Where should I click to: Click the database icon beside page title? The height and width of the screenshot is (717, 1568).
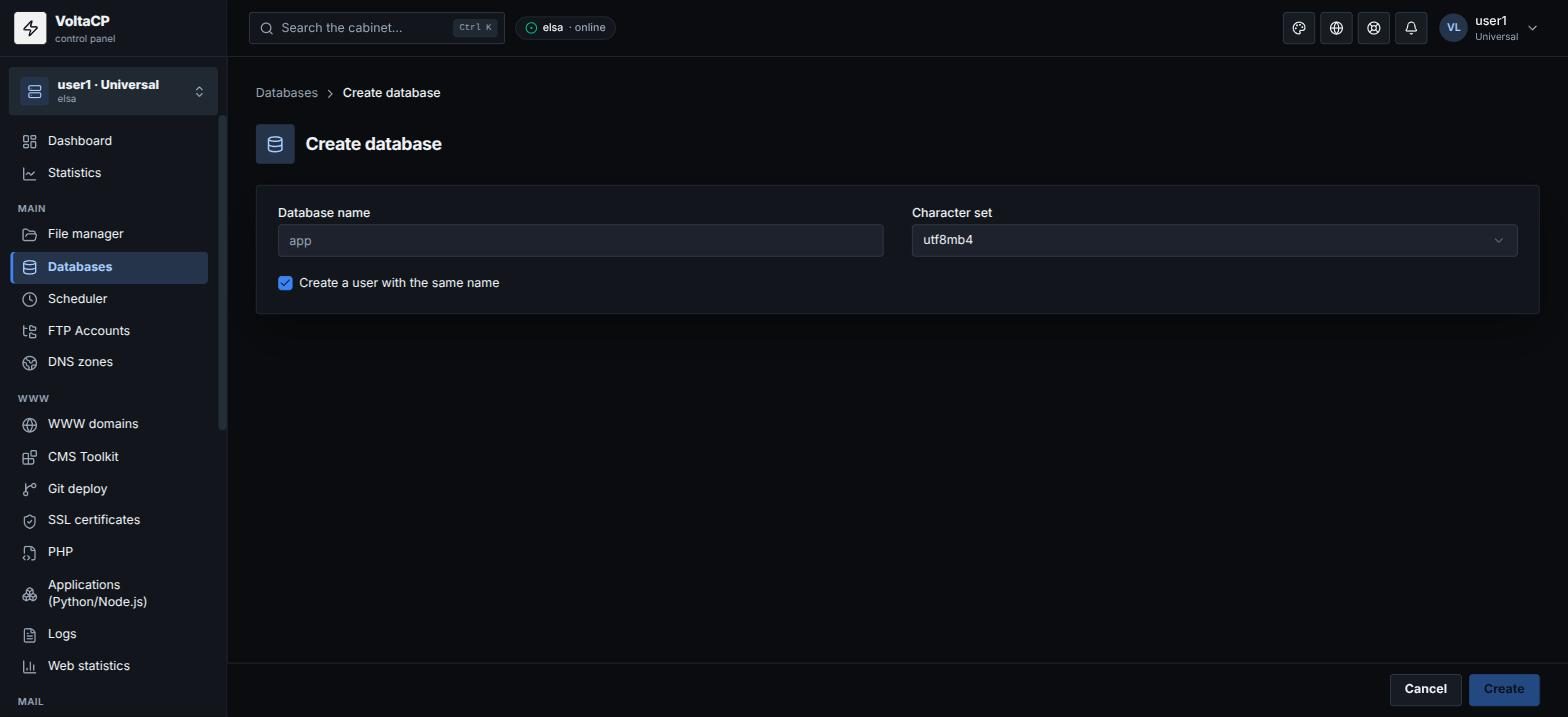(275, 144)
